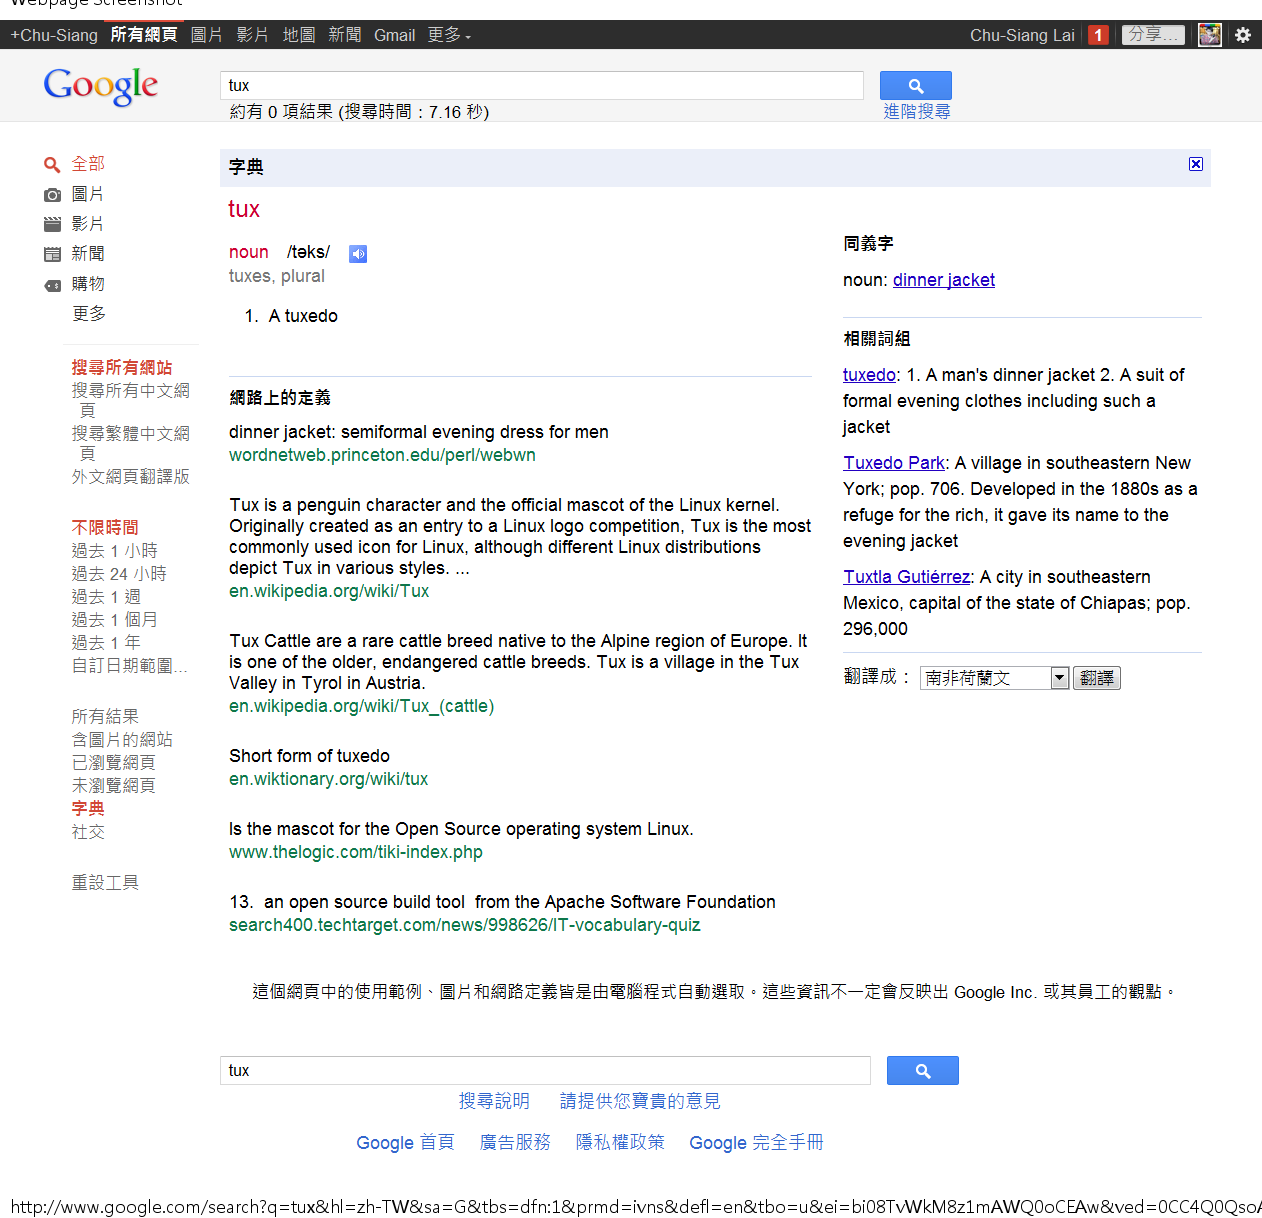Select 圖片 filter in left sidebar
This screenshot has width=1262, height=1218.
pos(88,193)
